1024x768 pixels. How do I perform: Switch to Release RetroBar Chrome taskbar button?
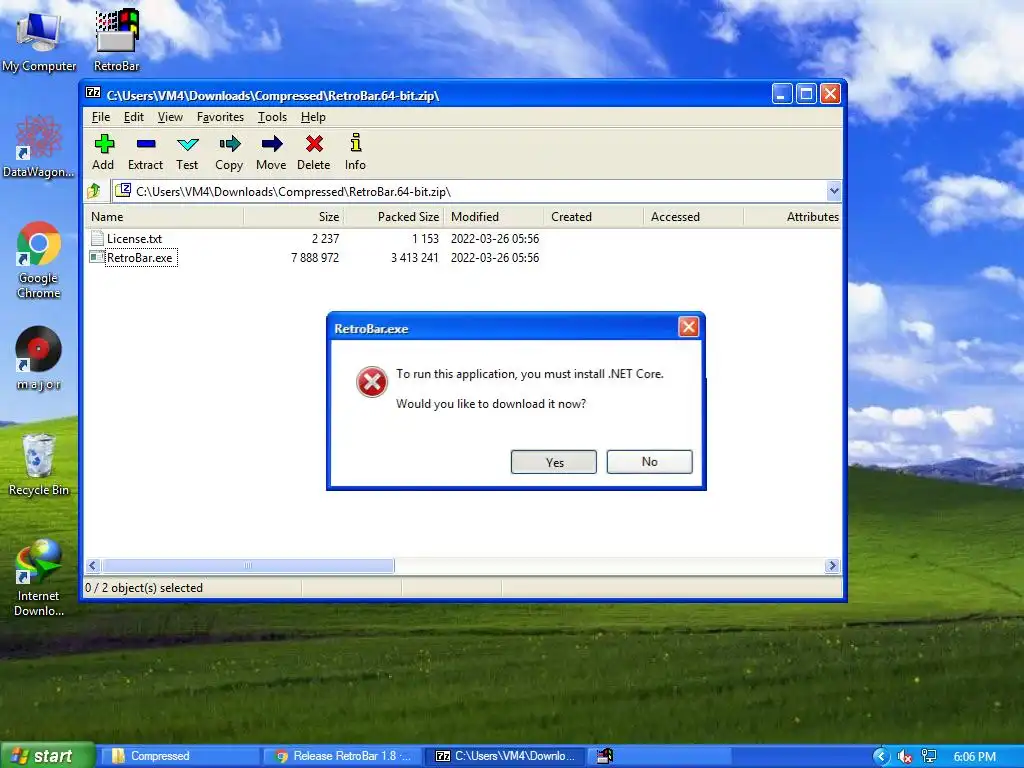tap(343, 756)
